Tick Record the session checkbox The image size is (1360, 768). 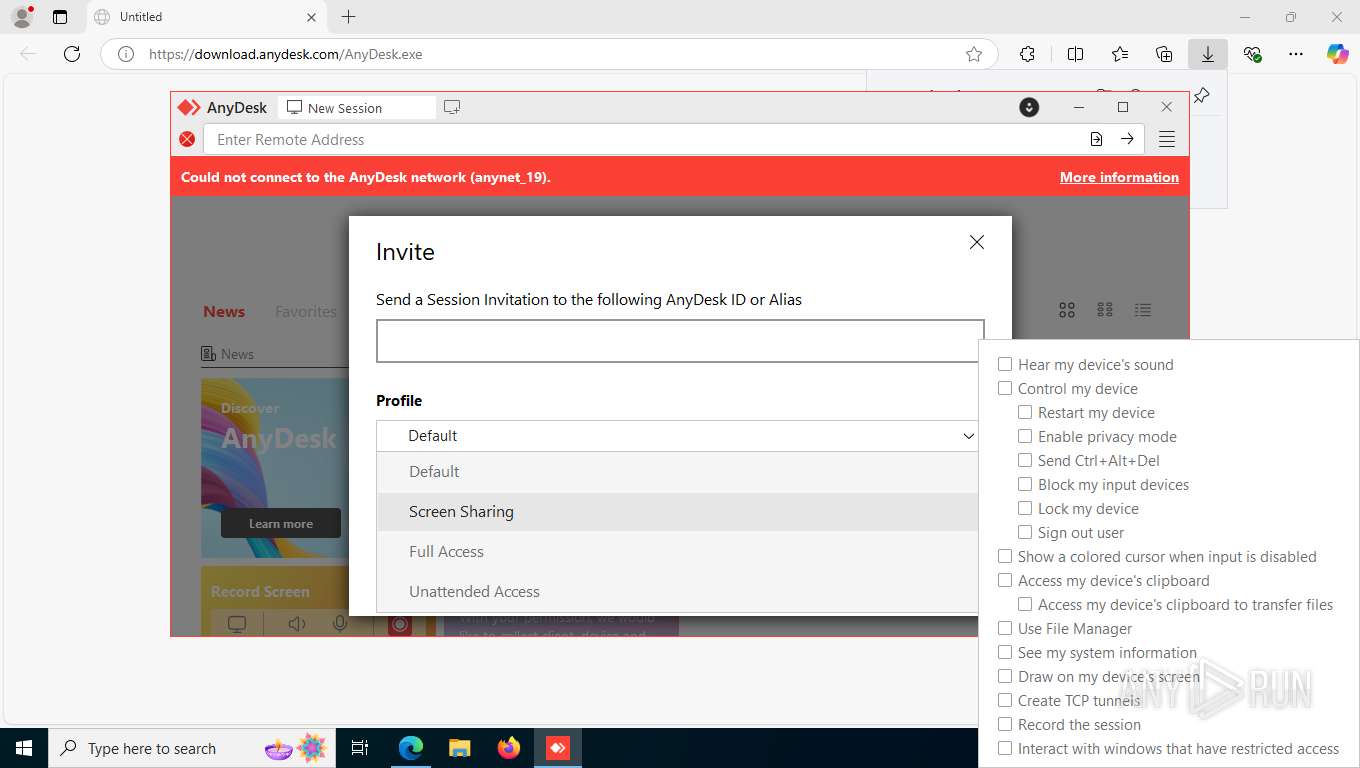tap(1005, 724)
